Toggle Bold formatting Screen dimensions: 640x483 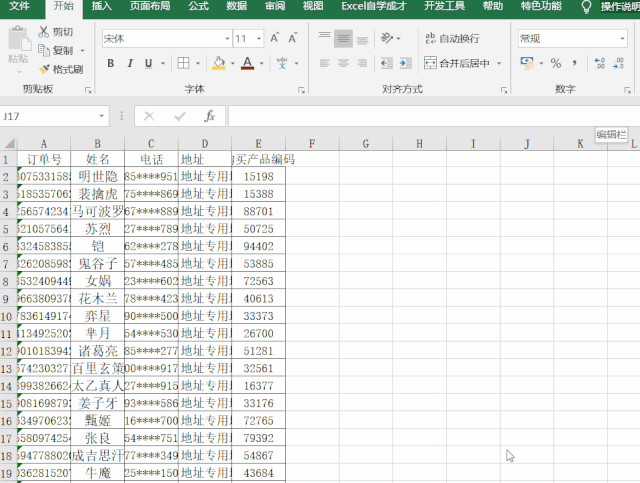click(x=110, y=63)
